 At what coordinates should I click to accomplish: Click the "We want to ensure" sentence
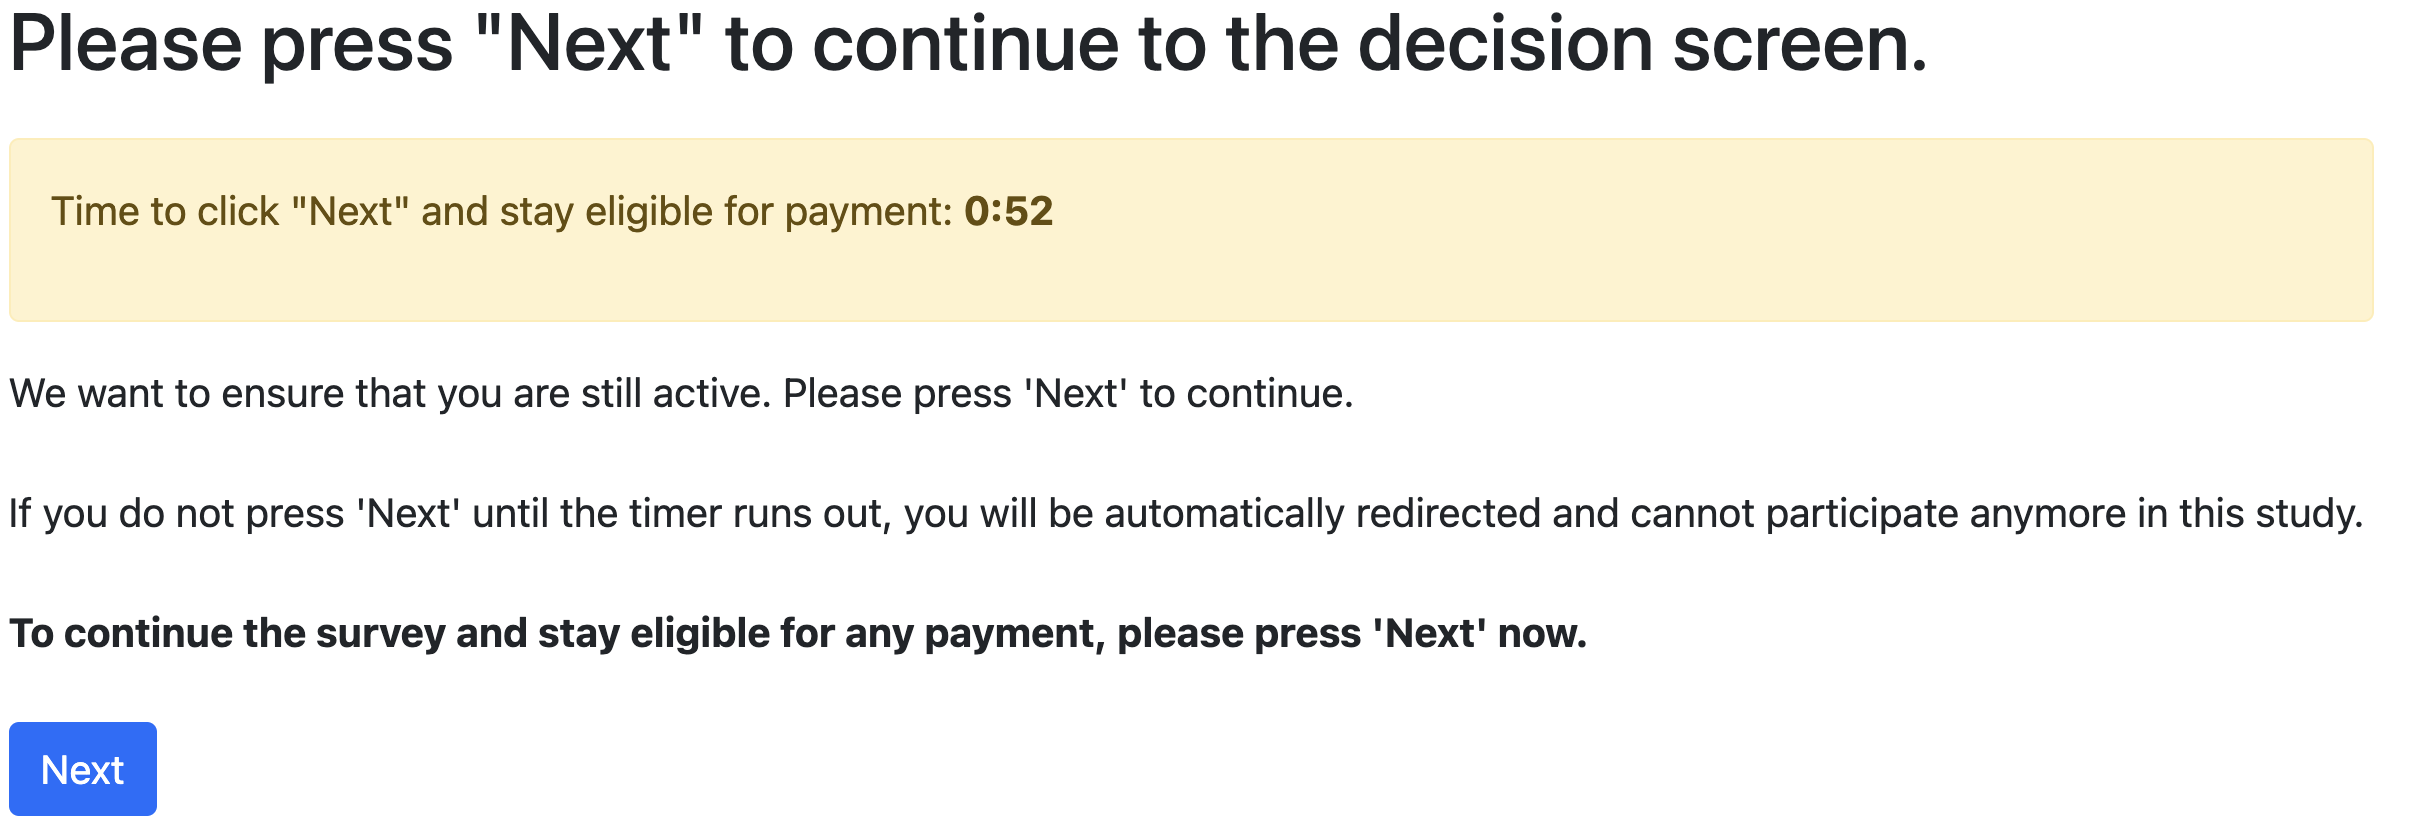click(390, 394)
